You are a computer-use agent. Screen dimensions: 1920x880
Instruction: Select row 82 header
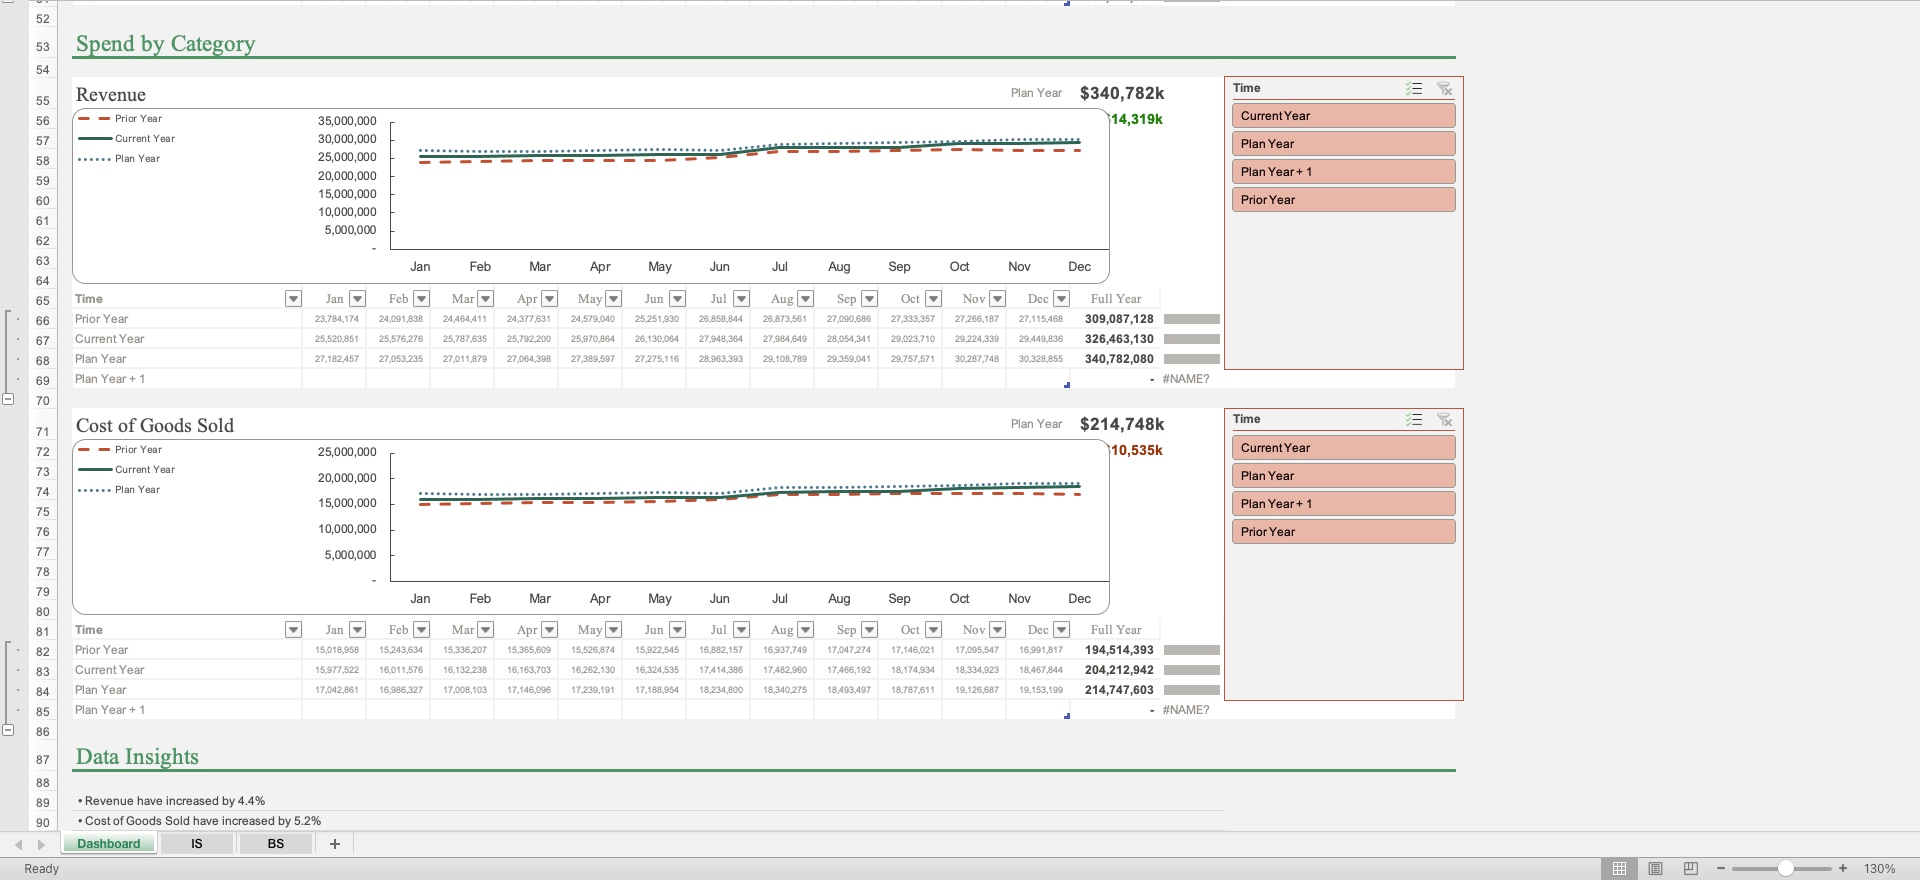(43, 651)
